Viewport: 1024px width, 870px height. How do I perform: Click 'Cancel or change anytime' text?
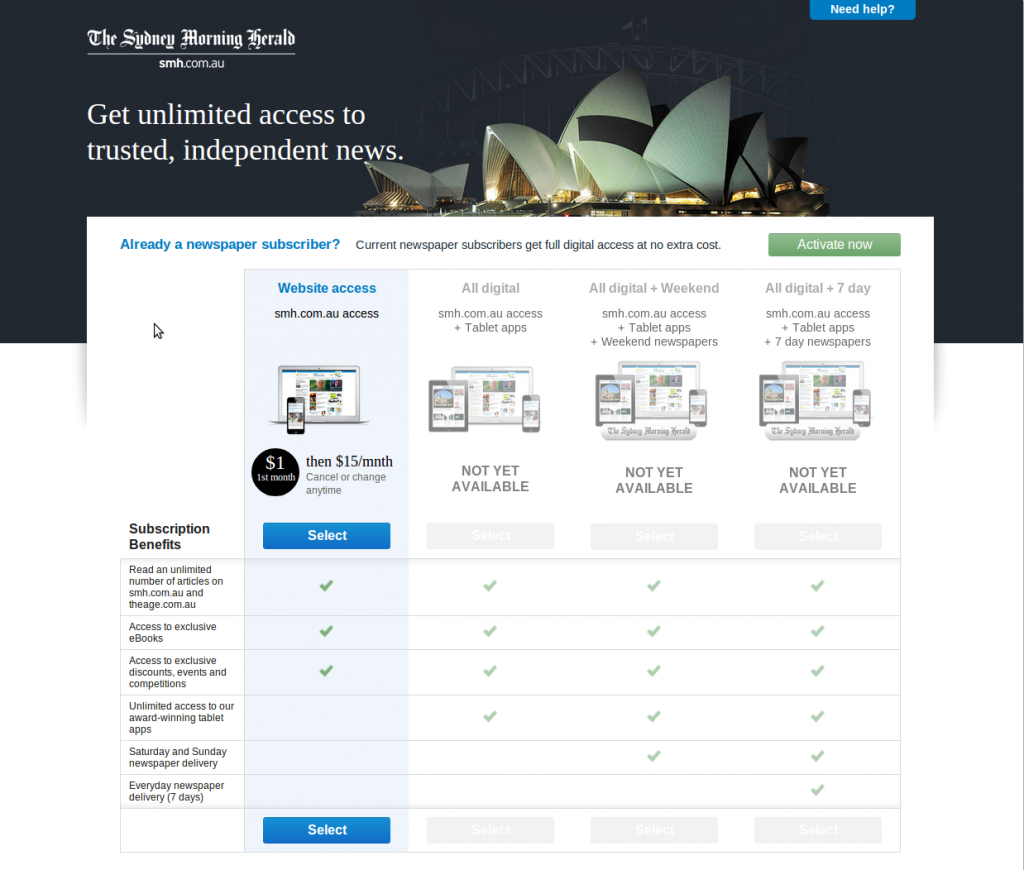coord(346,483)
